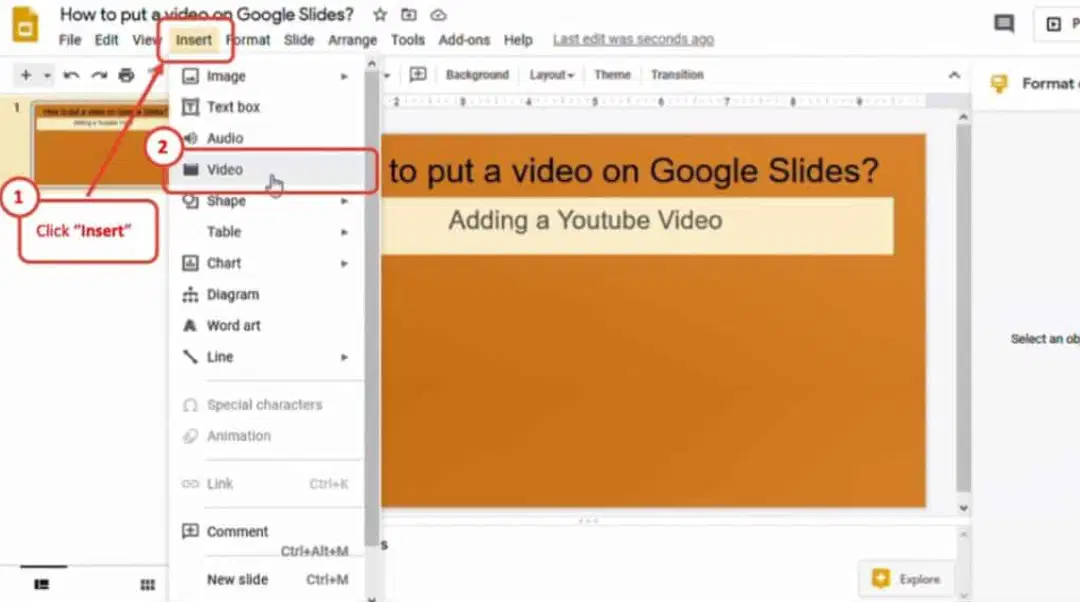Open comment history icon at top right
This screenshot has height=602, width=1080.
point(1004,24)
